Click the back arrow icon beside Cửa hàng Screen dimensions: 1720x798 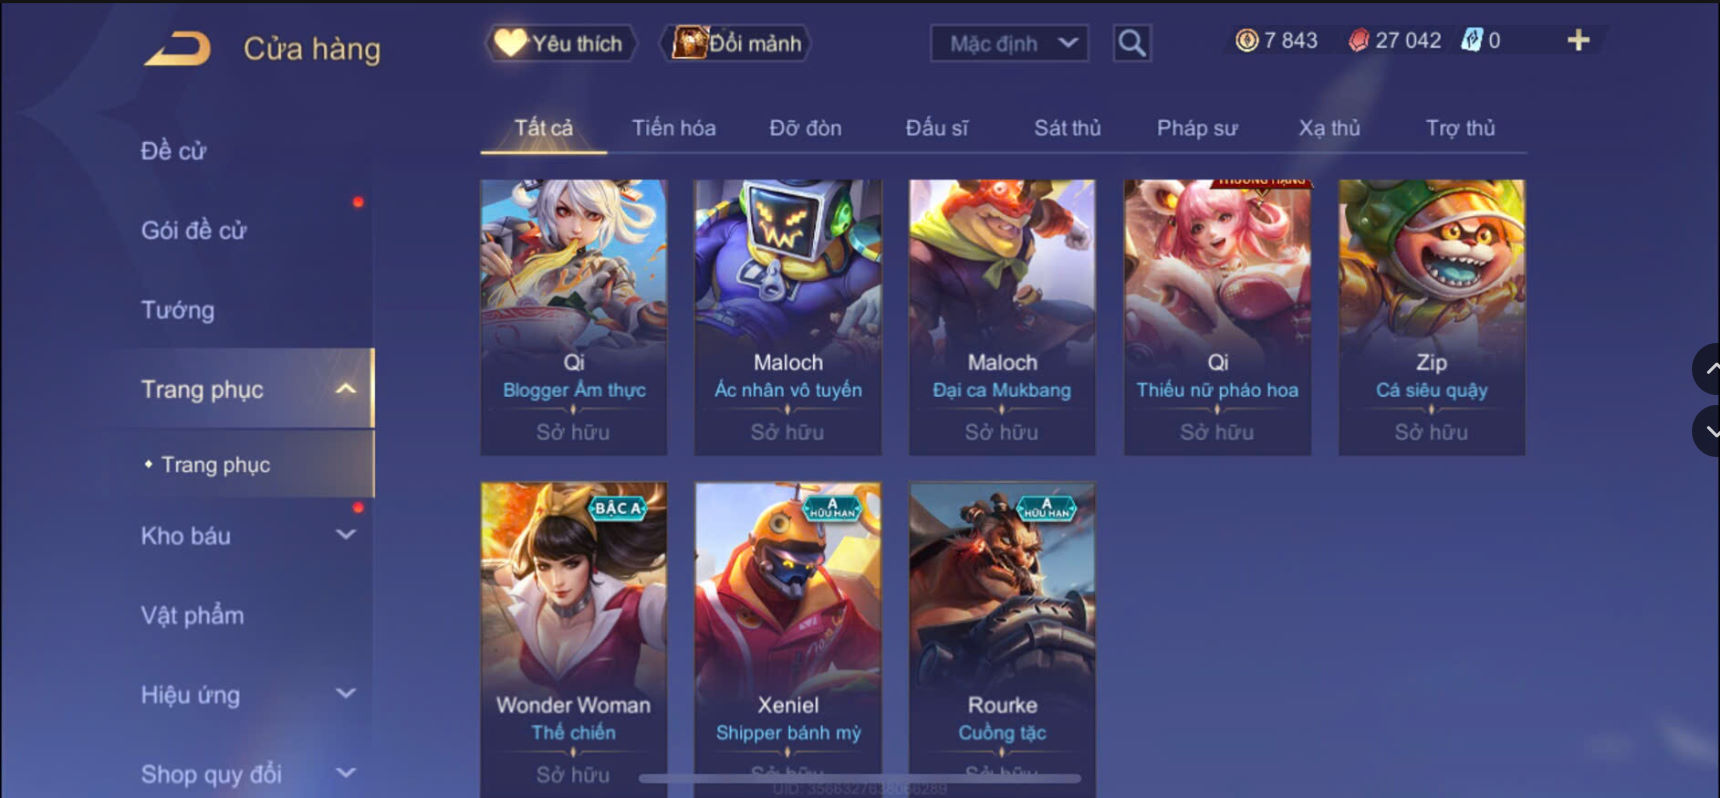177,49
